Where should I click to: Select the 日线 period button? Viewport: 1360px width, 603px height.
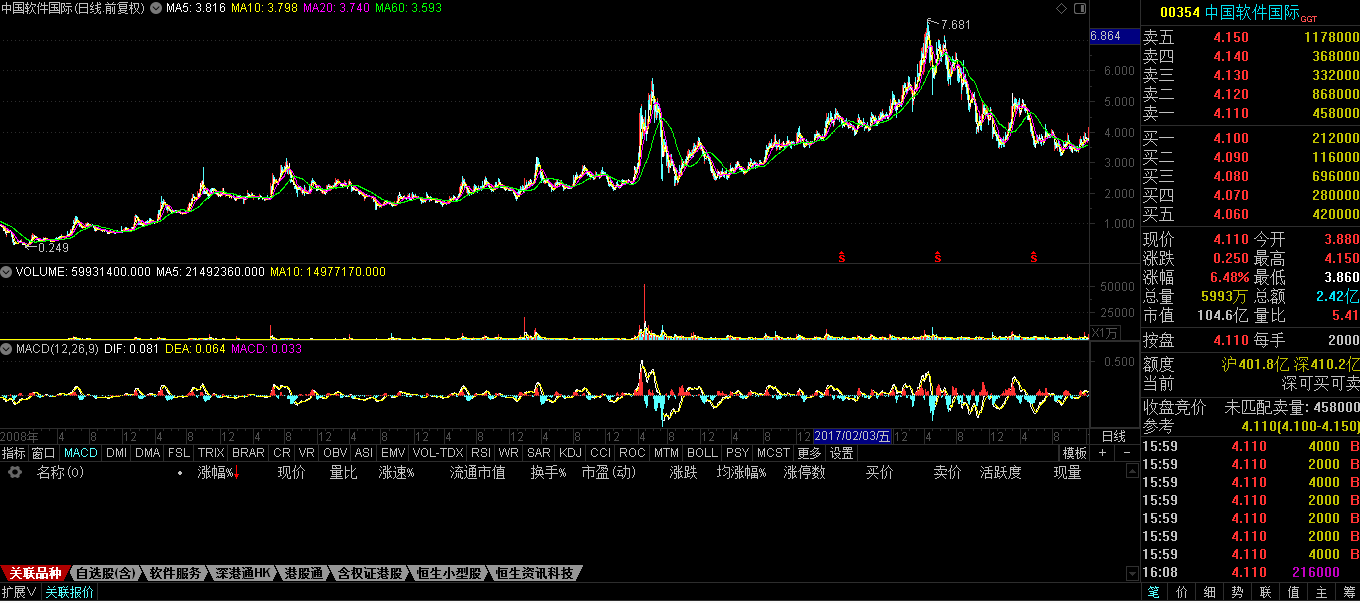point(1113,436)
